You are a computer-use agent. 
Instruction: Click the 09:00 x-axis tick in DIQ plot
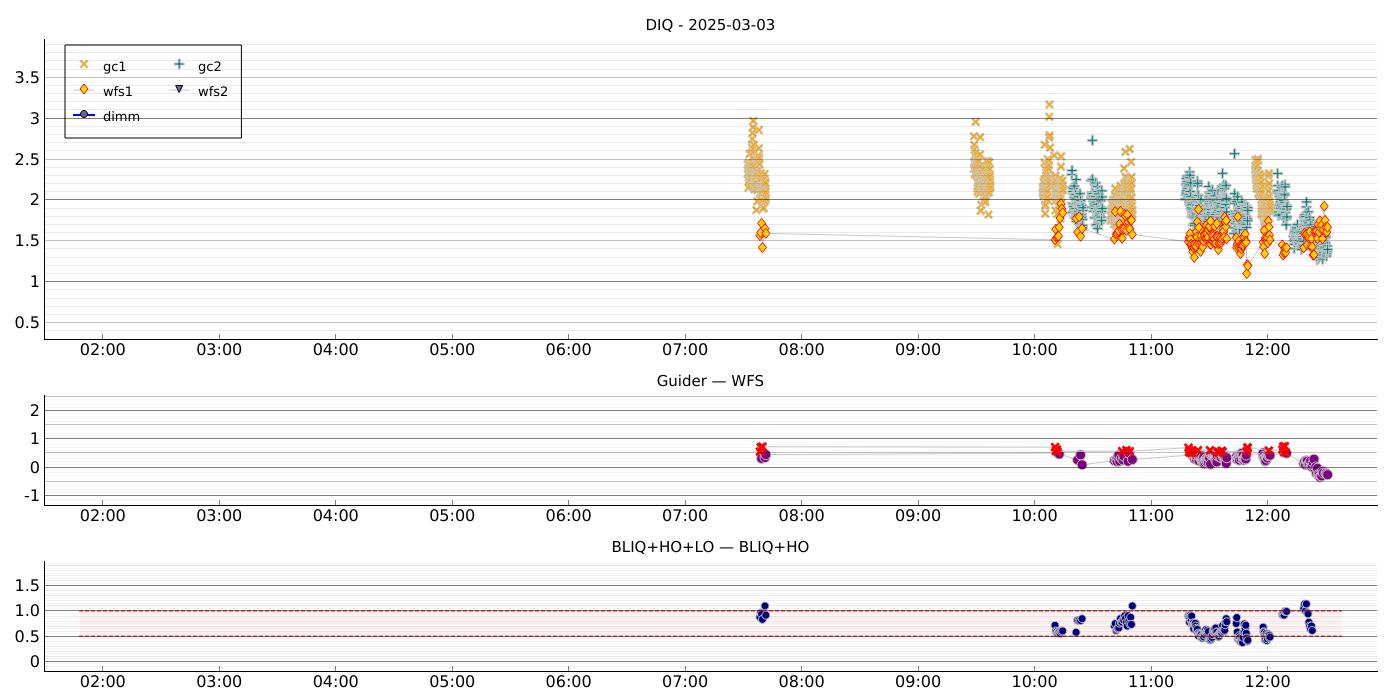coord(918,350)
